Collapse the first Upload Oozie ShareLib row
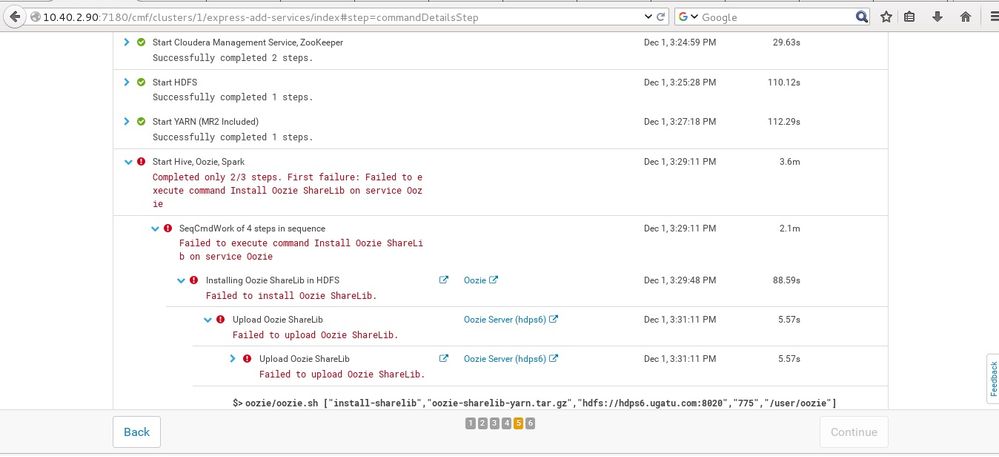 point(208,320)
